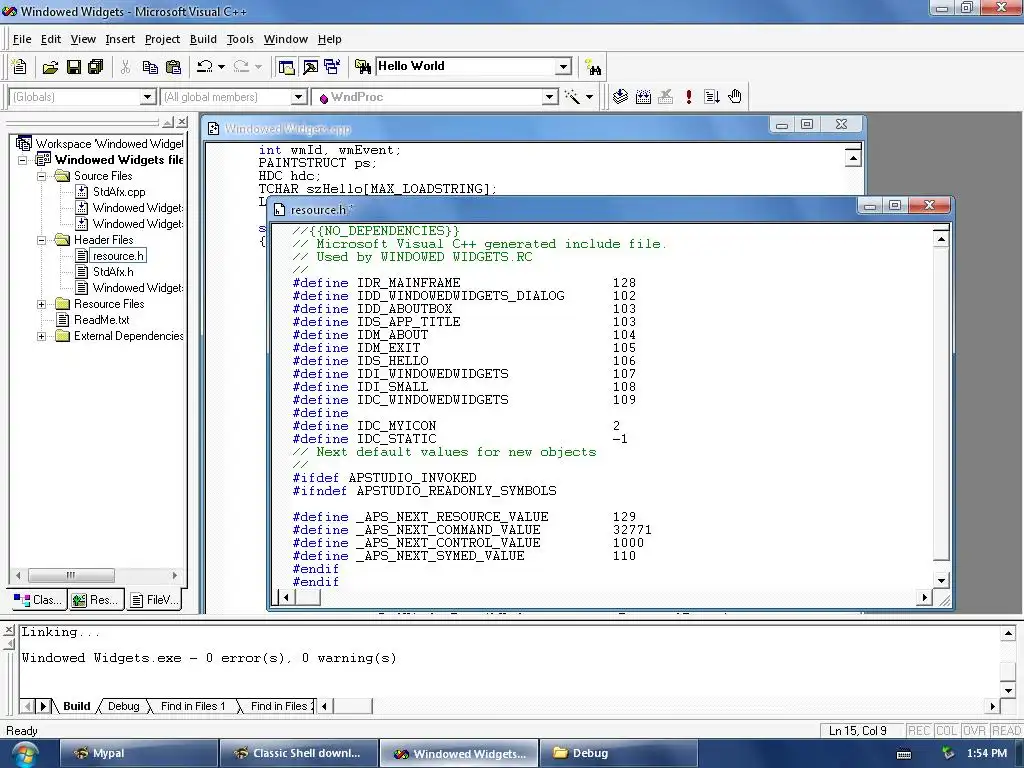Click the Save All icon
The image size is (1024, 768).
[96, 67]
